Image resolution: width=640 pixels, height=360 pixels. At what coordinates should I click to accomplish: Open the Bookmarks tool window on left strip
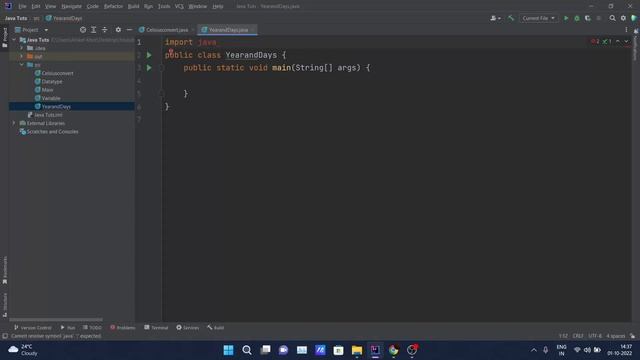pyautogui.click(x=5, y=270)
